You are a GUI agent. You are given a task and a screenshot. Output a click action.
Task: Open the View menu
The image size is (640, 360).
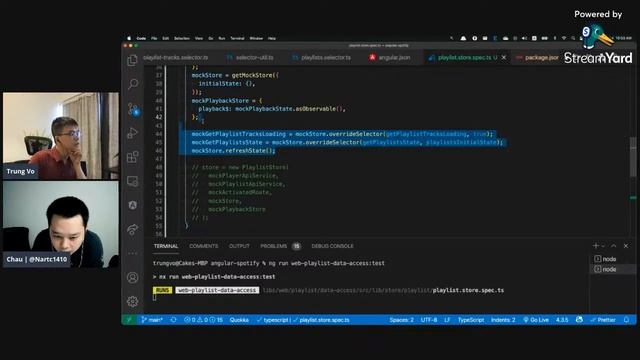(x=199, y=38)
